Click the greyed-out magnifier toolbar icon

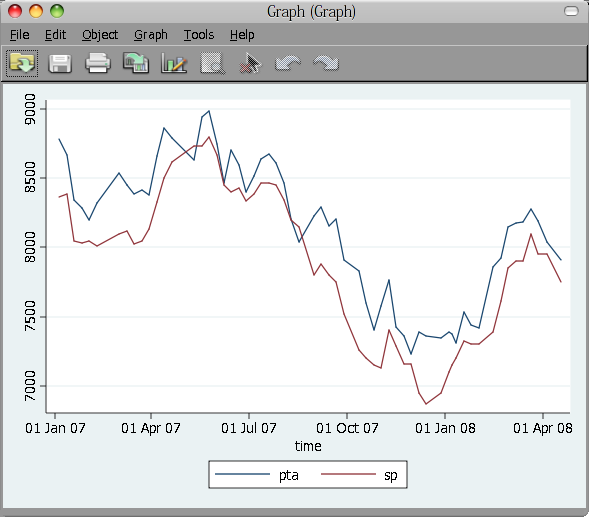pos(213,63)
